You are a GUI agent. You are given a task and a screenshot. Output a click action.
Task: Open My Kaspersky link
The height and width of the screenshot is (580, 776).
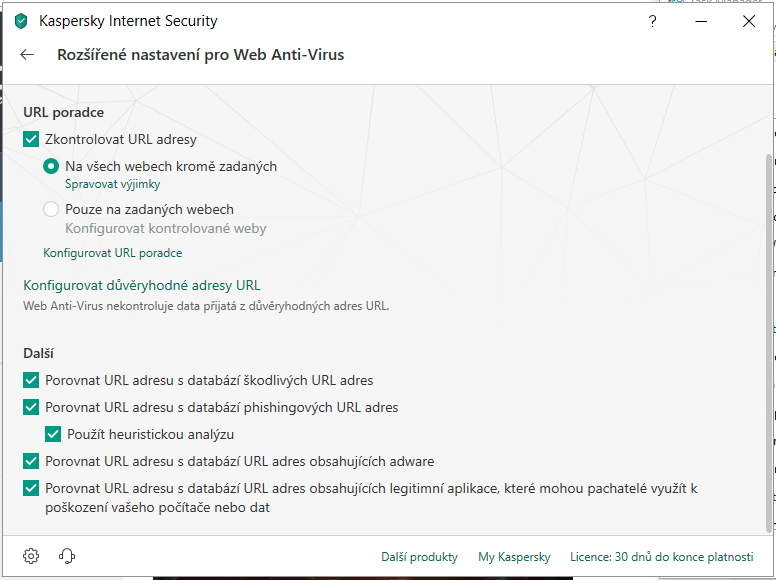tap(514, 557)
